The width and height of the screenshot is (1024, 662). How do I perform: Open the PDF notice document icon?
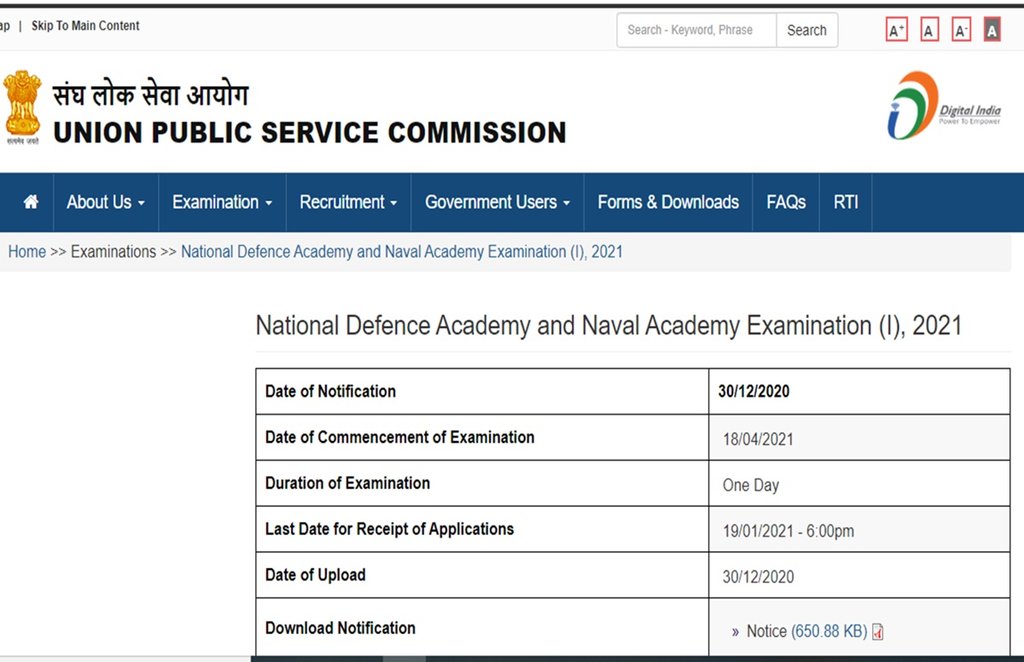coord(877,631)
